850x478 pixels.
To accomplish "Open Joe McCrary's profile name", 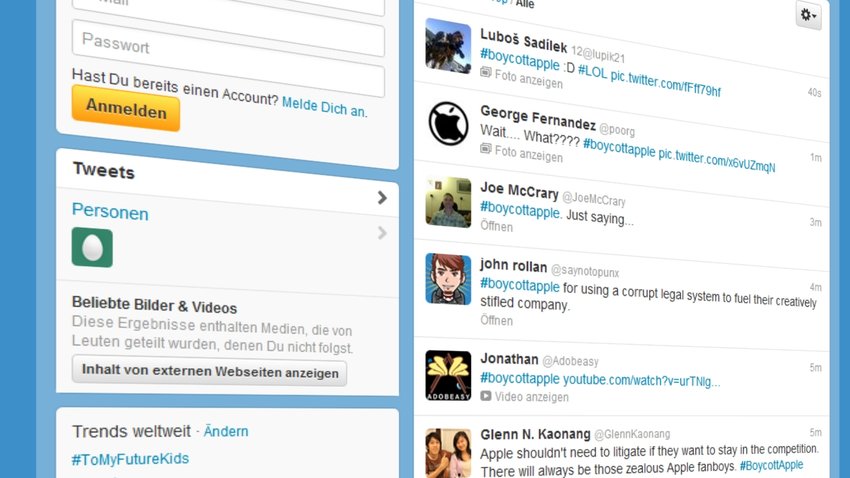I will click(x=519, y=190).
